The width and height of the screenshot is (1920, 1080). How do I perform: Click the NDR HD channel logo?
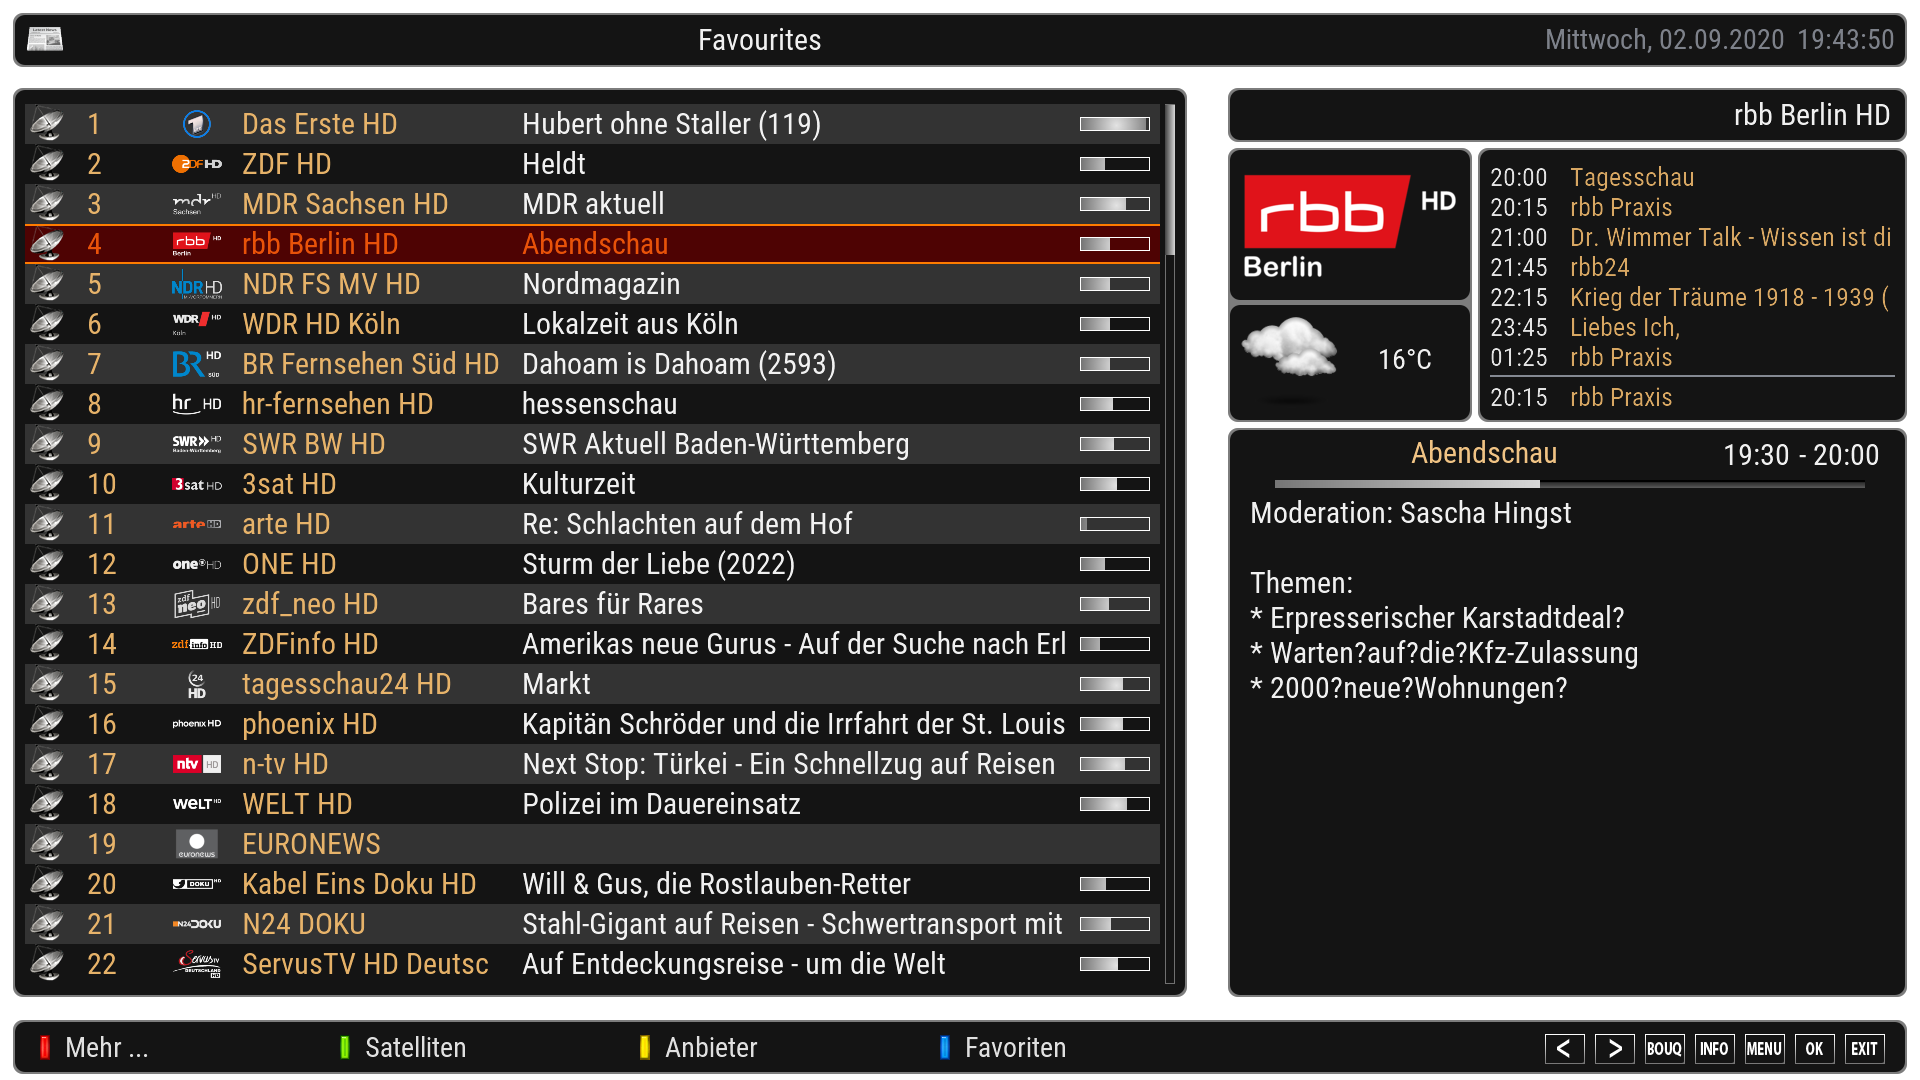coord(197,285)
